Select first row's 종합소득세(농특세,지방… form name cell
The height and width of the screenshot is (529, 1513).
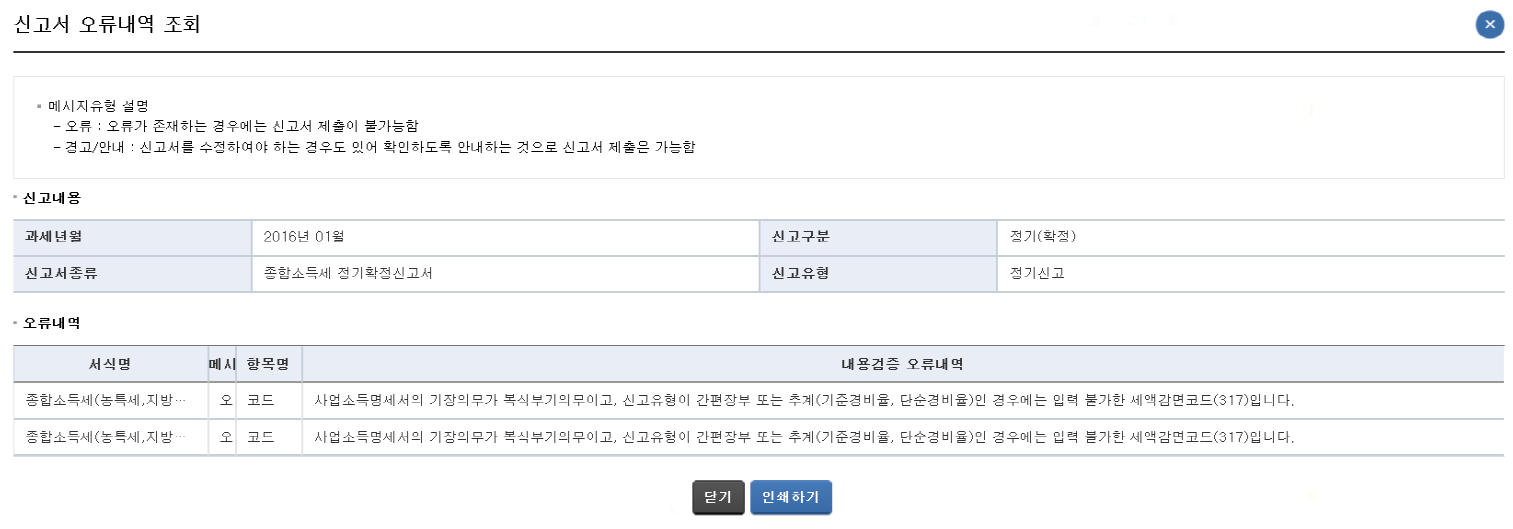[x=107, y=401]
